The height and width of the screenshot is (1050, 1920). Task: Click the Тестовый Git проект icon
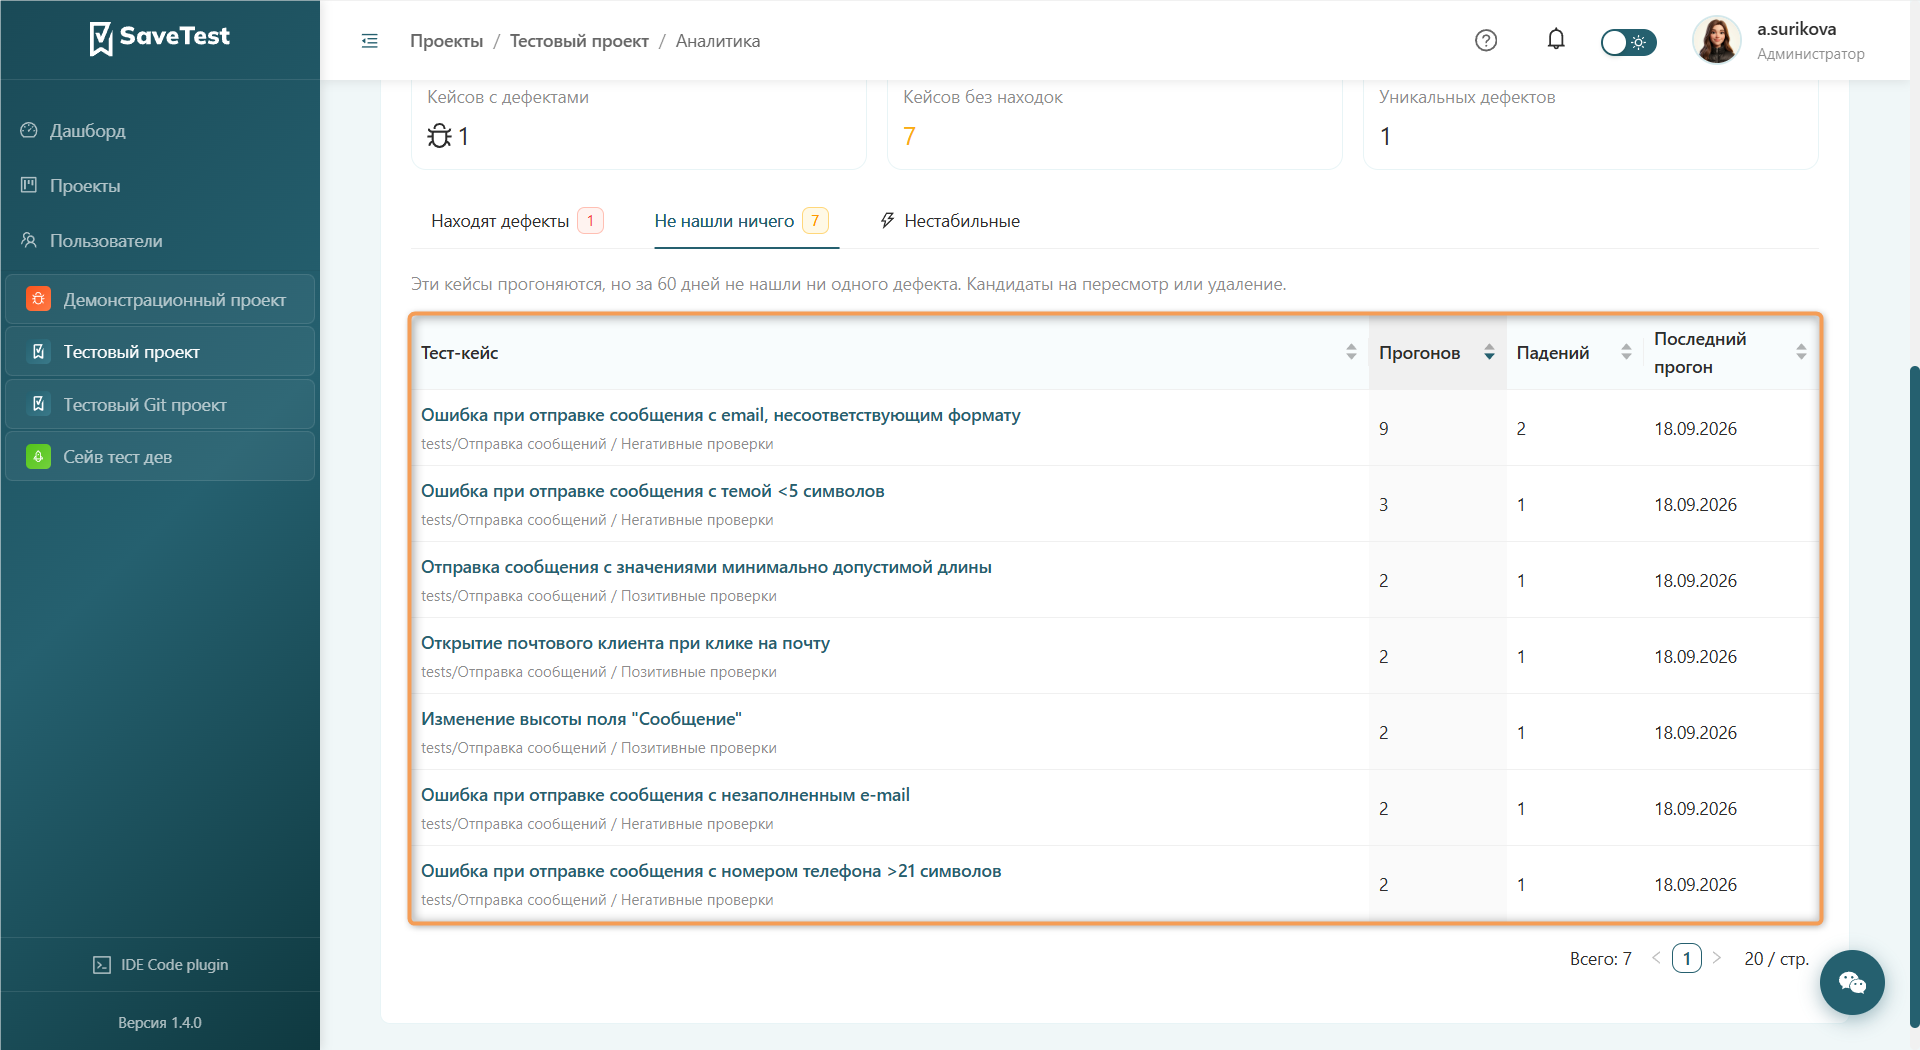coord(38,404)
